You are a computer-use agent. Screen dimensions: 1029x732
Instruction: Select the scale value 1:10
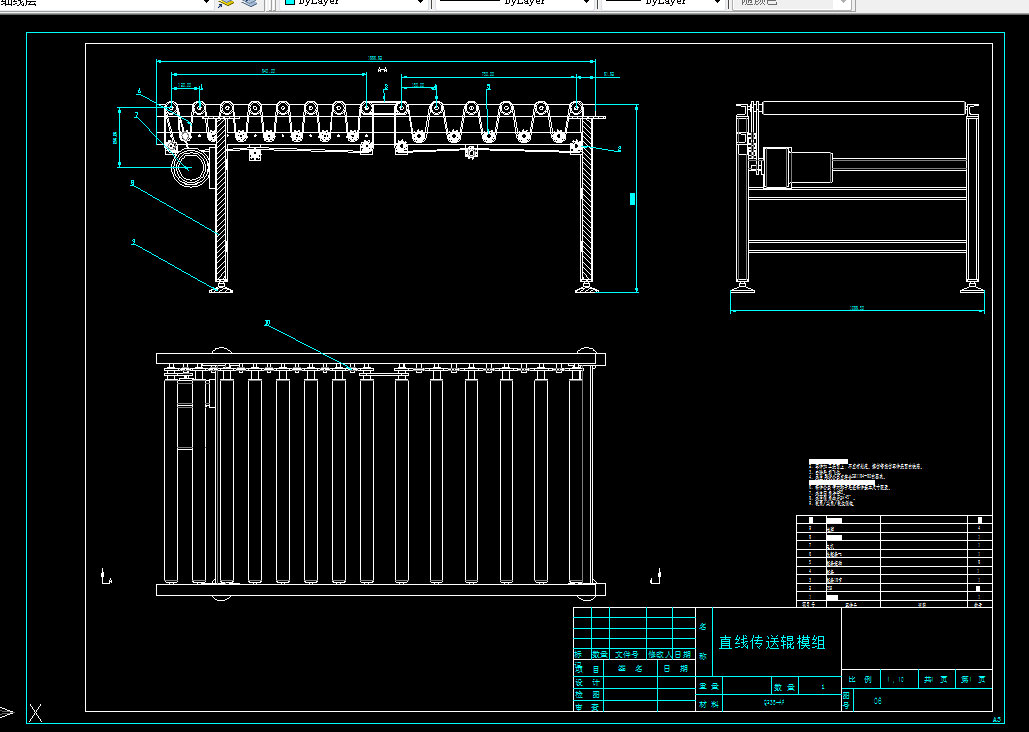pos(895,680)
